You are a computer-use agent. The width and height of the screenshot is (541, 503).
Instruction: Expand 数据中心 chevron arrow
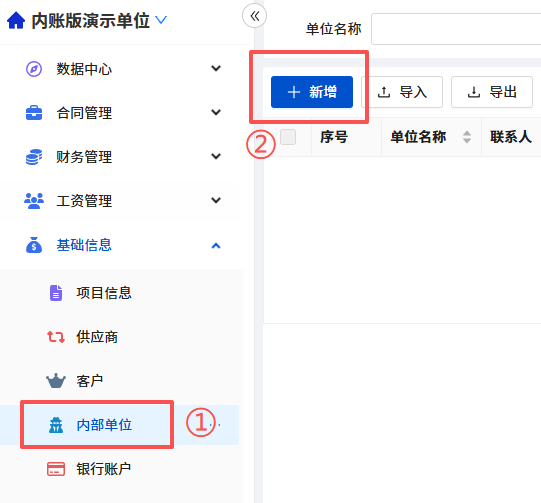click(x=216, y=68)
